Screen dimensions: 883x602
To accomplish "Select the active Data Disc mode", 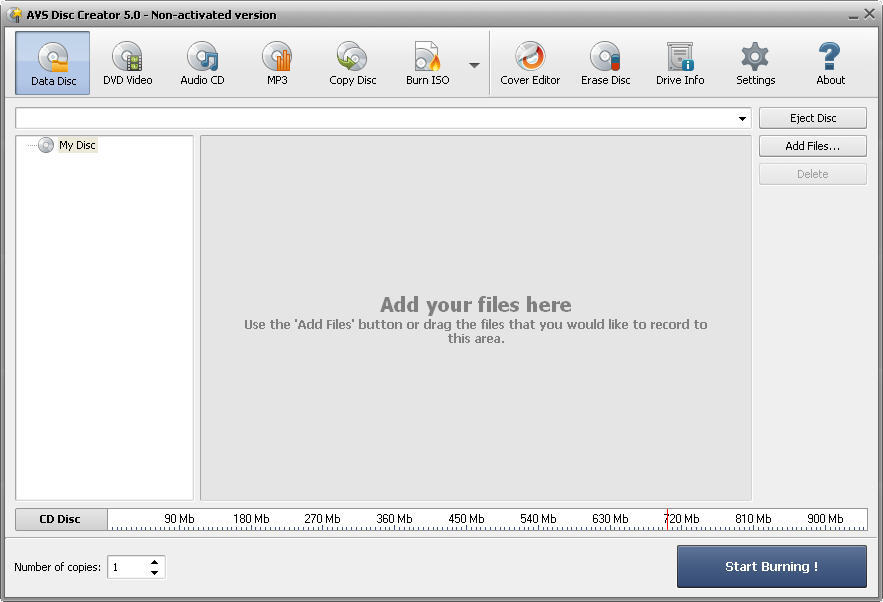I will click(52, 62).
